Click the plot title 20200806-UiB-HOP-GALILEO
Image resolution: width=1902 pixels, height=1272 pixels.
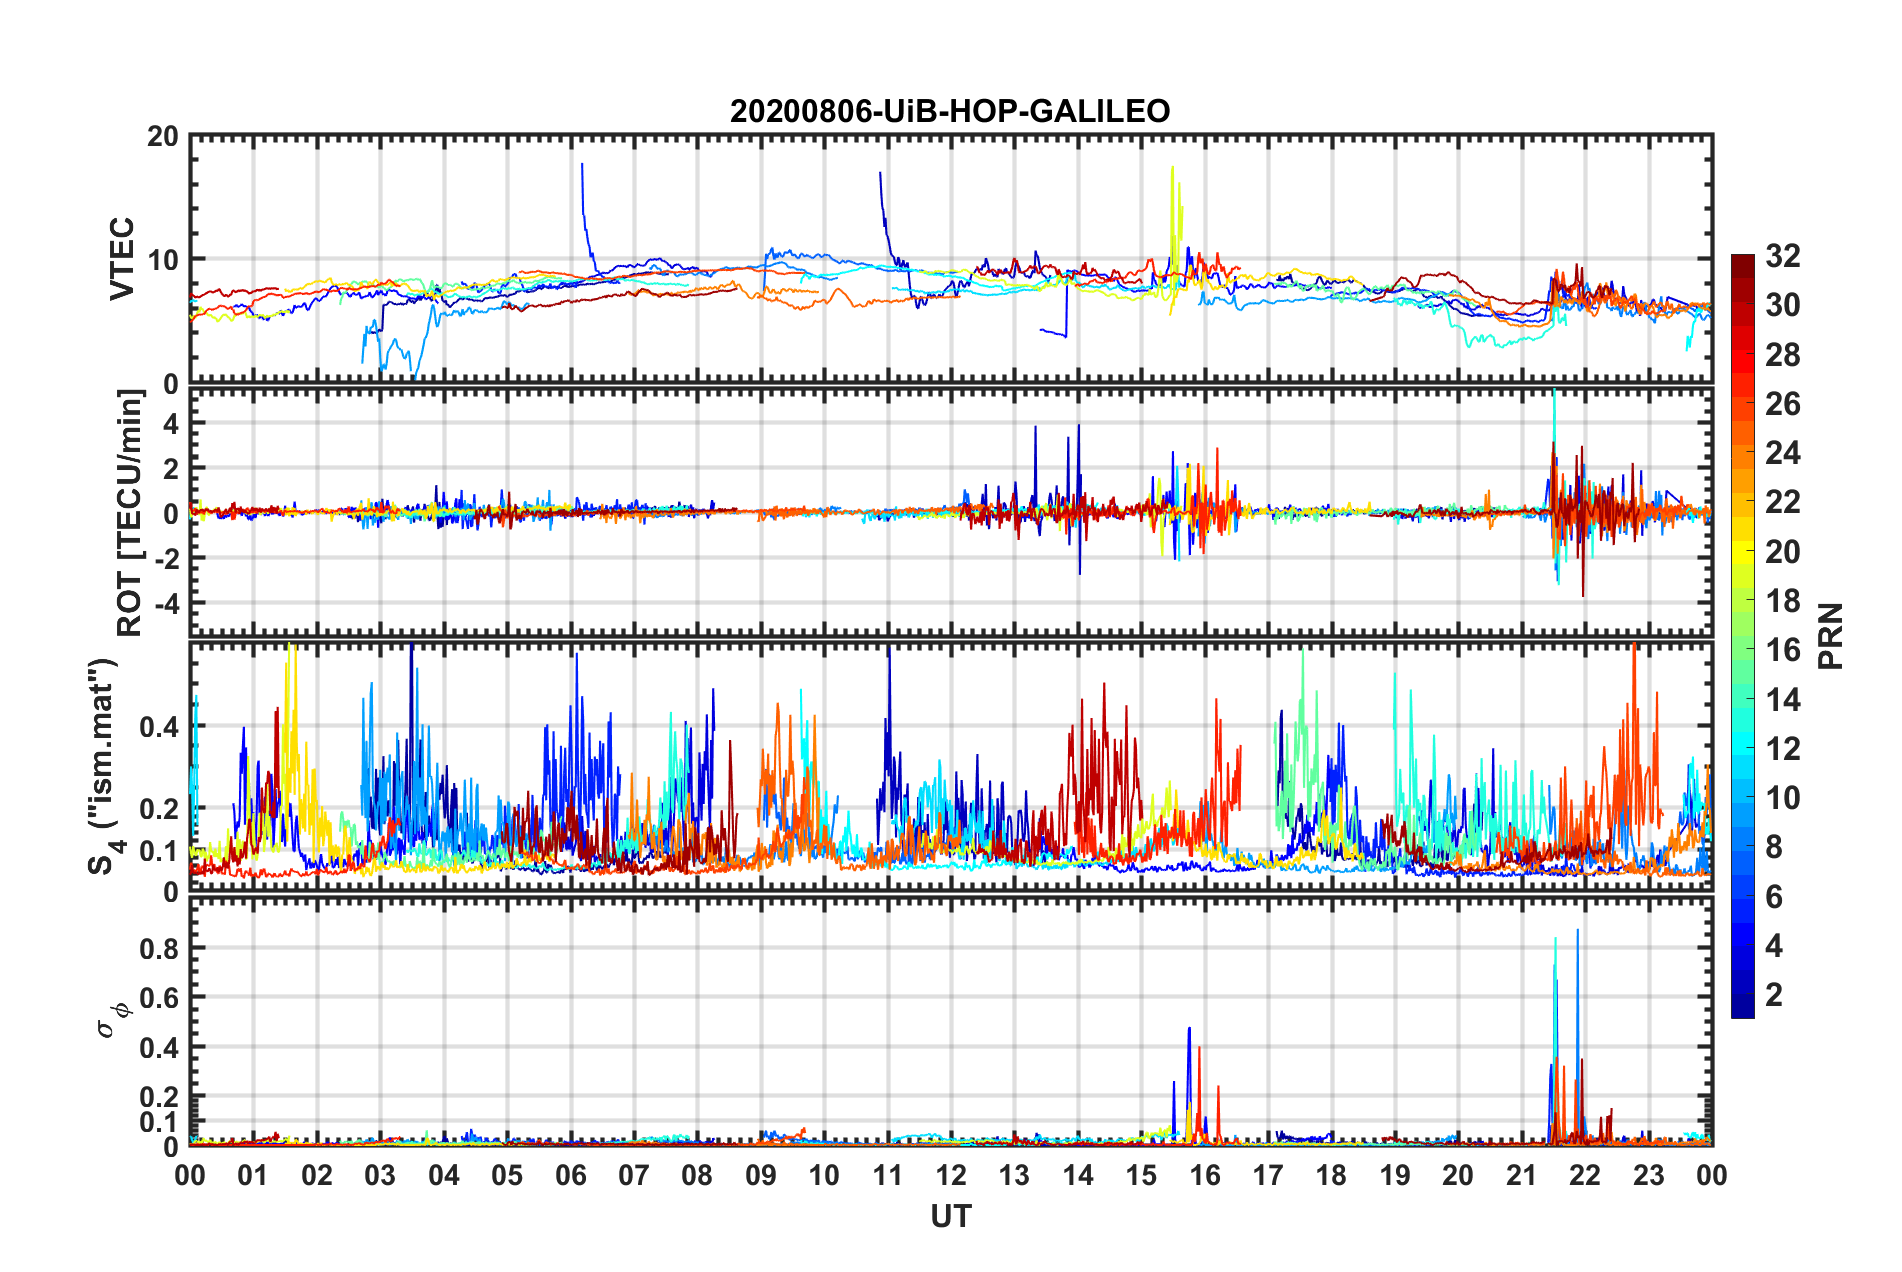pos(950,111)
